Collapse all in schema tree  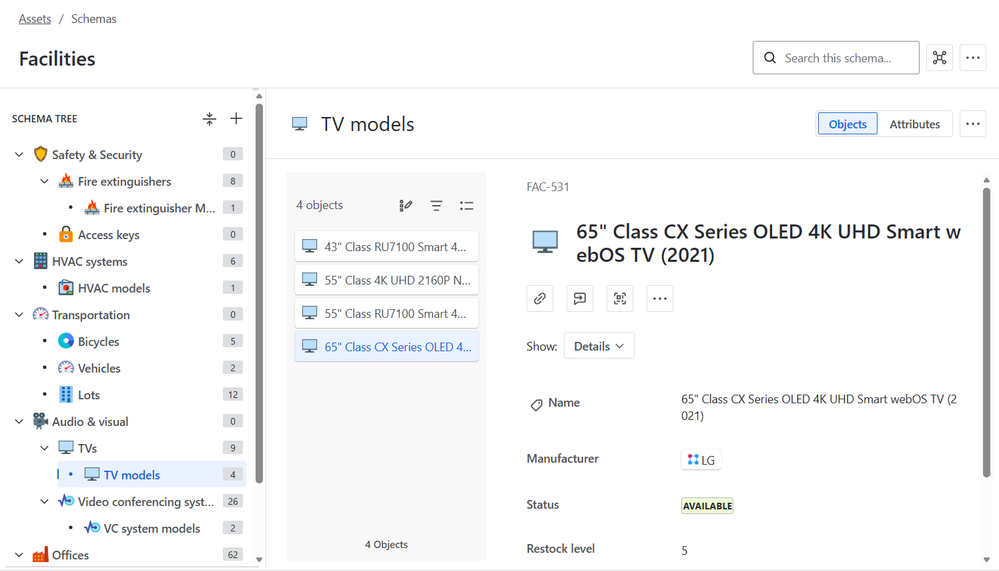click(209, 119)
